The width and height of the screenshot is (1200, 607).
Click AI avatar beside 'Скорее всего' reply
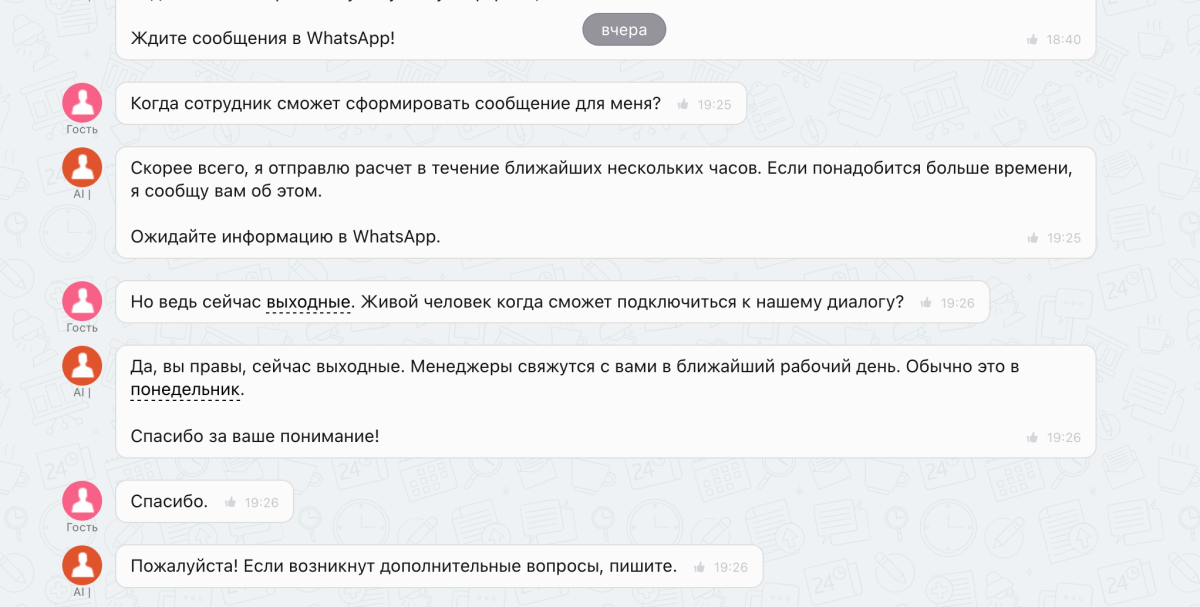point(82,167)
